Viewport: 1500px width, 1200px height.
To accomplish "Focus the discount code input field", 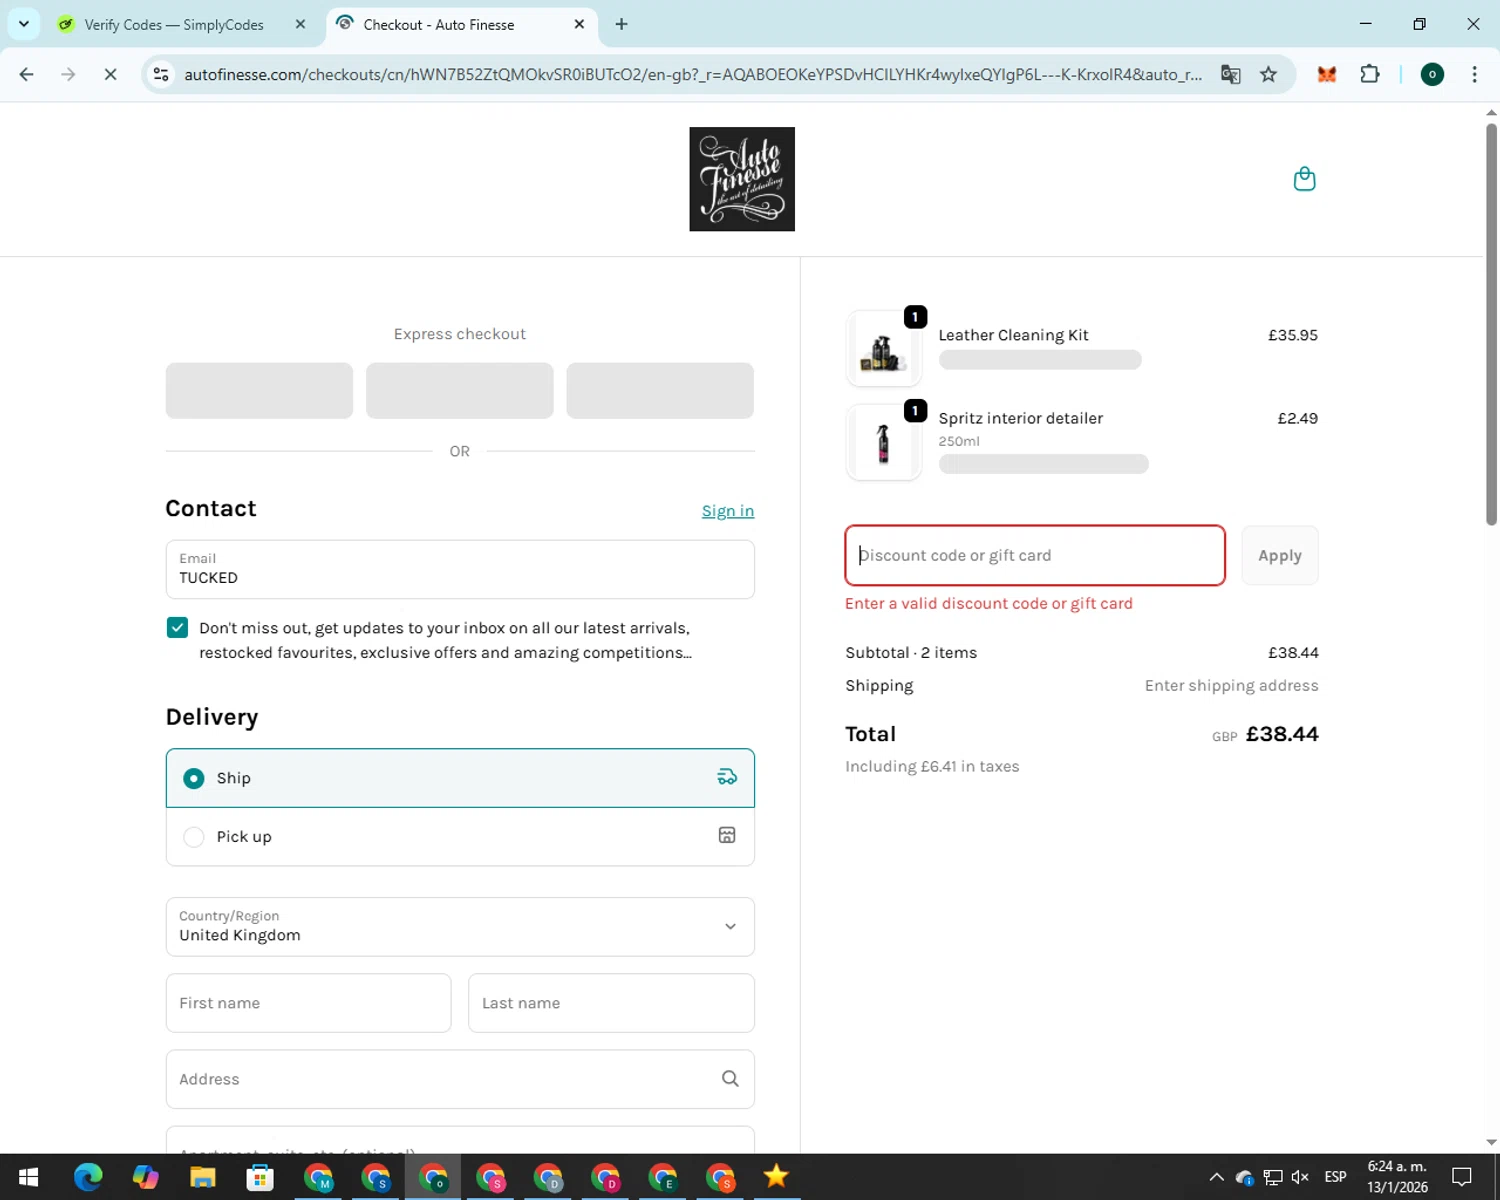I will click(1035, 555).
